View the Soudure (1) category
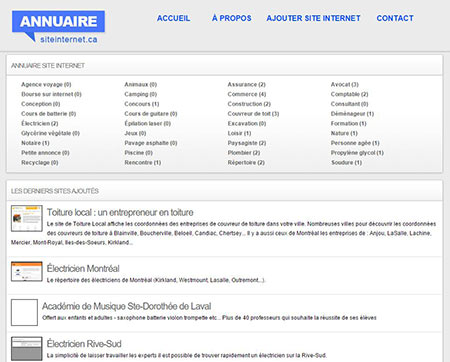The height and width of the screenshot is (362, 450). pyautogui.click(x=347, y=162)
